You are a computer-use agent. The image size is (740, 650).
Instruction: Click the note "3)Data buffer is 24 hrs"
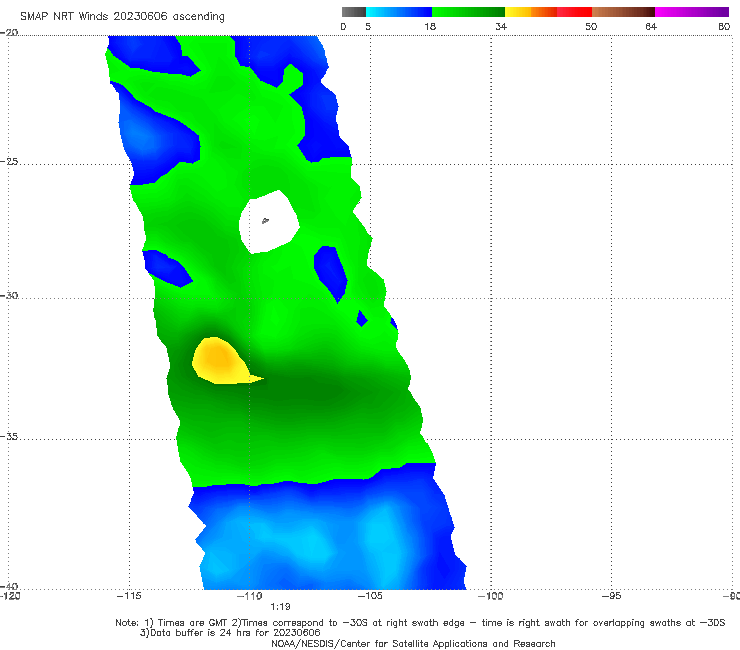pyautogui.click(x=230, y=633)
